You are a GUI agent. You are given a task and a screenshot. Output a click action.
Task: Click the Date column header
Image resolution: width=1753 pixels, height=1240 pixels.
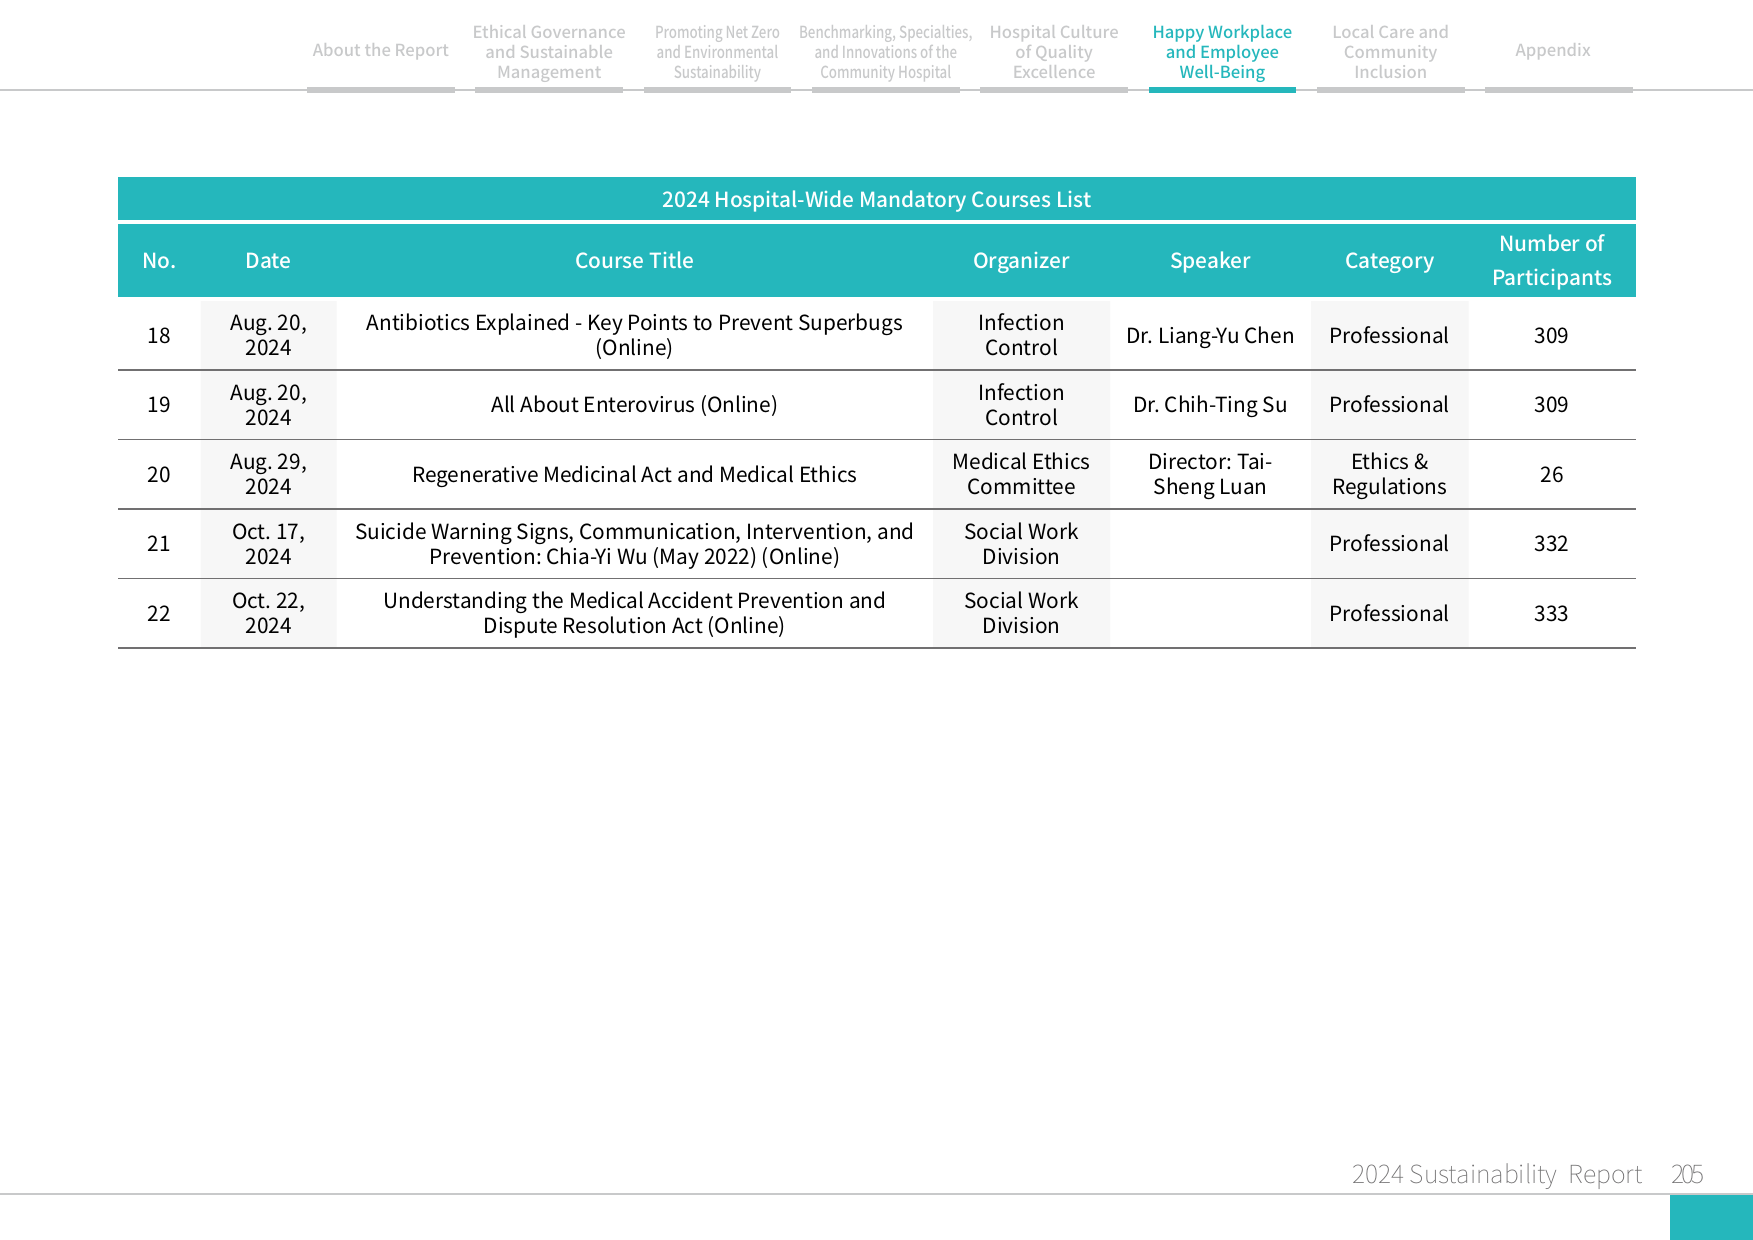tap(268, 261)
